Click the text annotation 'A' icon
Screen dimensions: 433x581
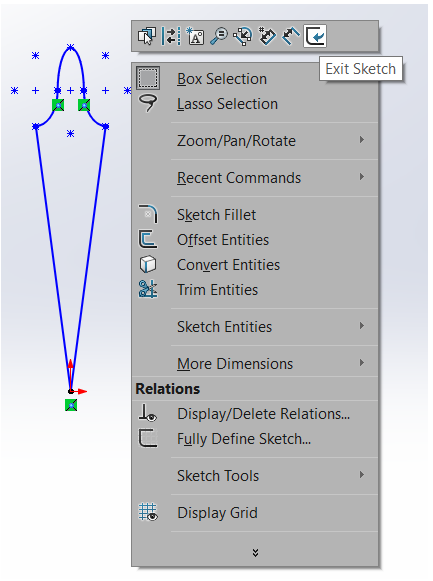tap(195, 36)
